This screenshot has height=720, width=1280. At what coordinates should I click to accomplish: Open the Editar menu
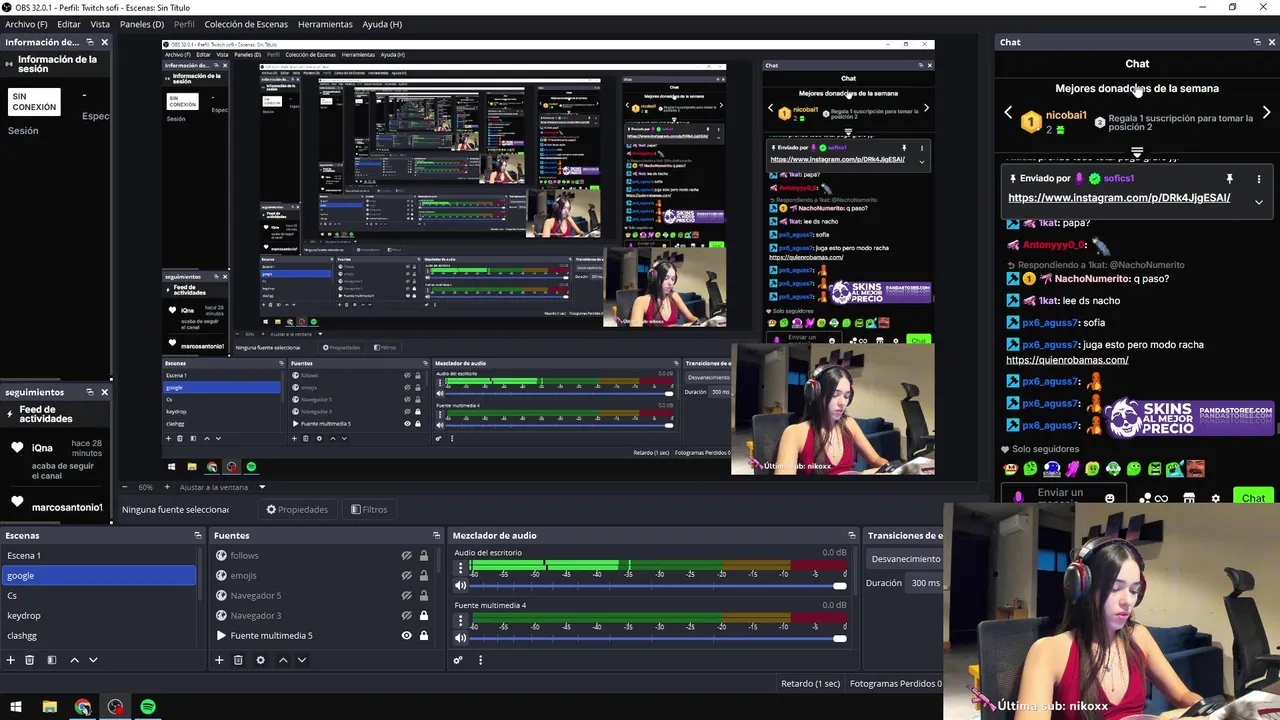69,24
